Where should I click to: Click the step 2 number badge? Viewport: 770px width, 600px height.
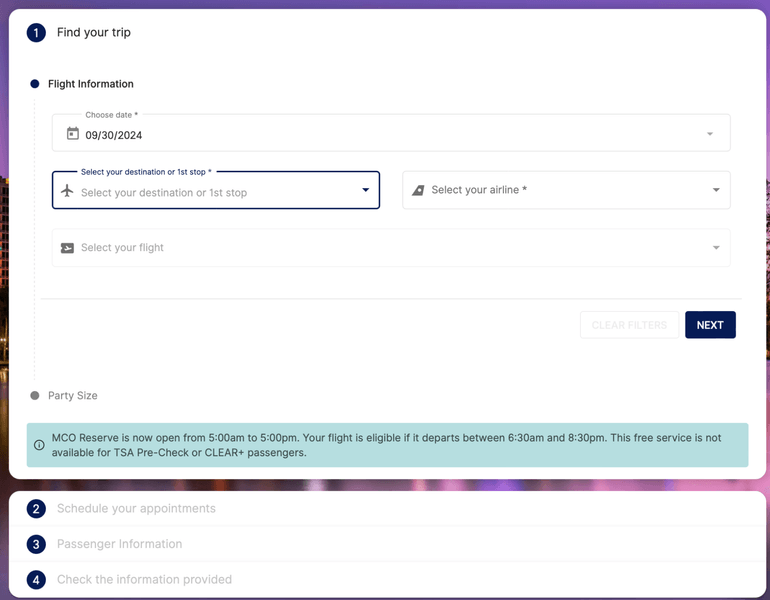click(36, 509)
